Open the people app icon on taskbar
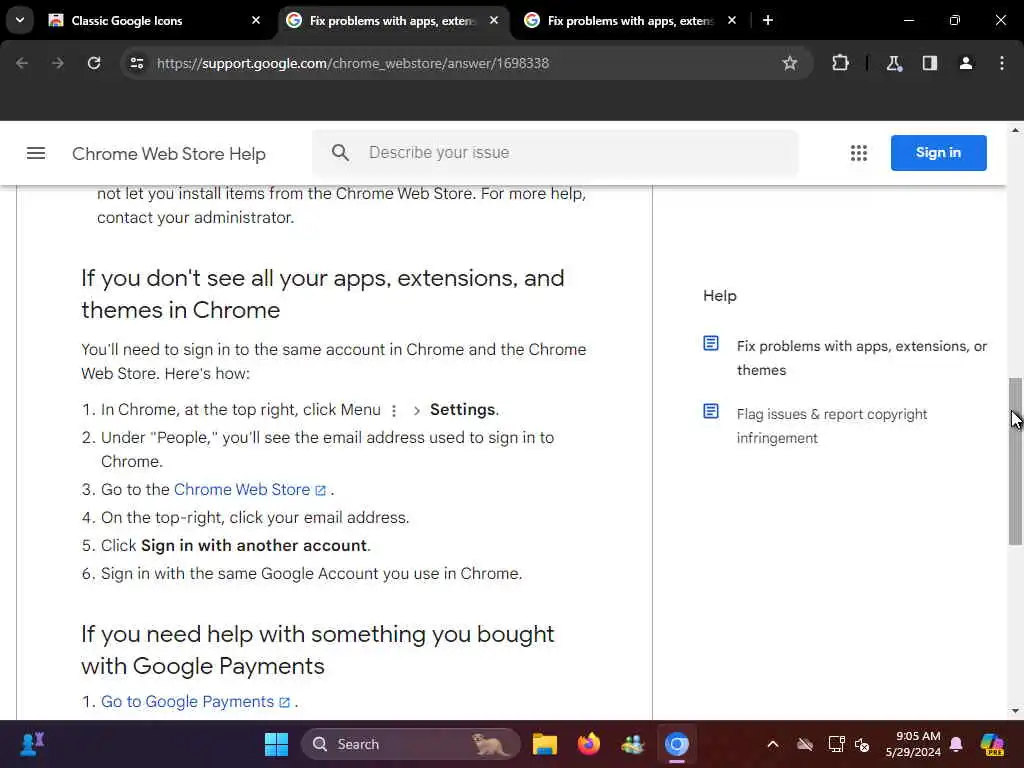 [x=633, y=744]
